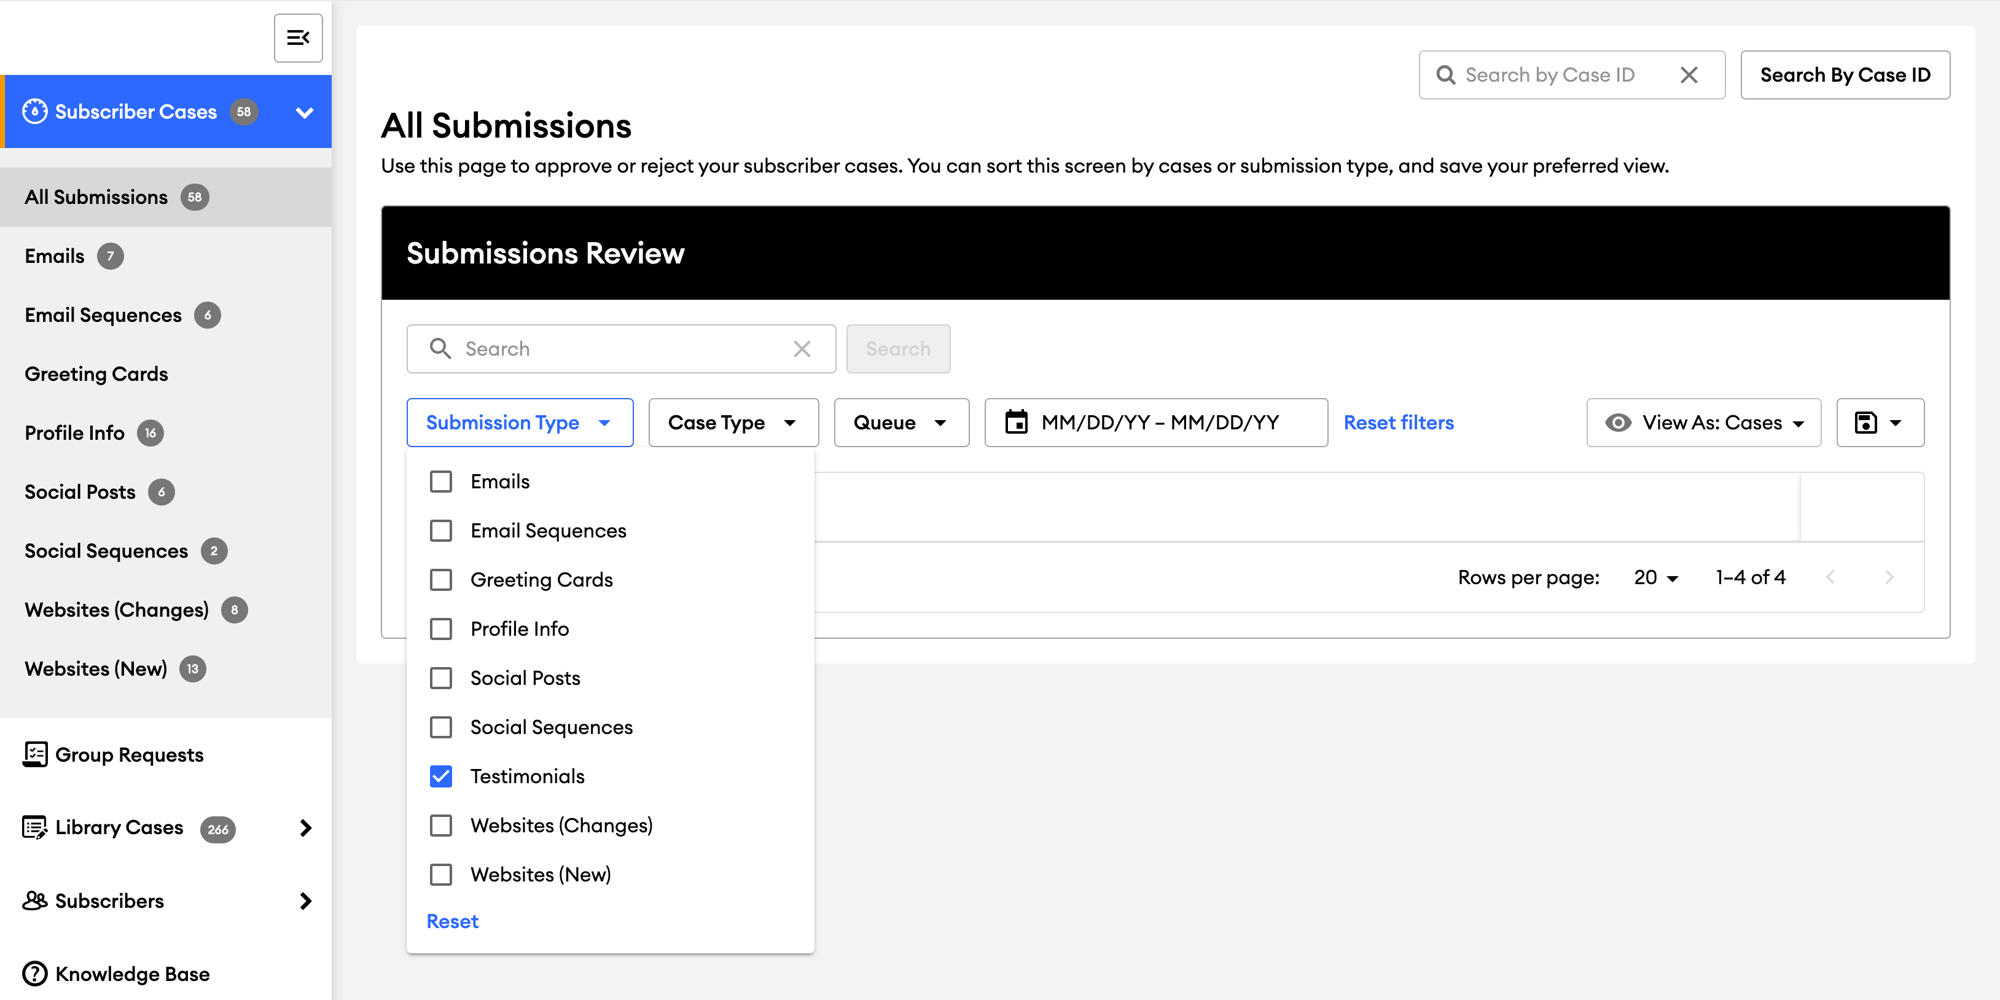Check the Emails checkbox
The height and width of the screenshot is (1000, 2000).
pos(441,481)
